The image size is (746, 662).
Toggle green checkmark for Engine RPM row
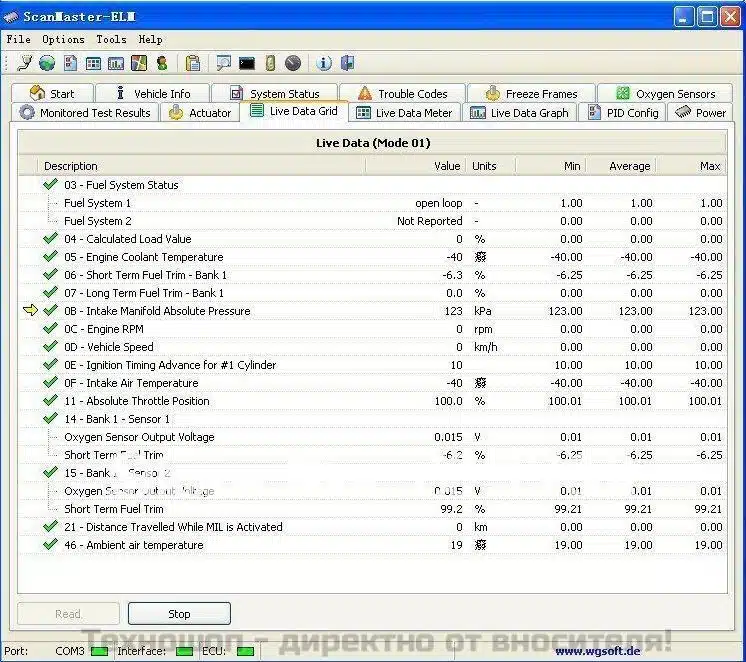click(50, 329)
